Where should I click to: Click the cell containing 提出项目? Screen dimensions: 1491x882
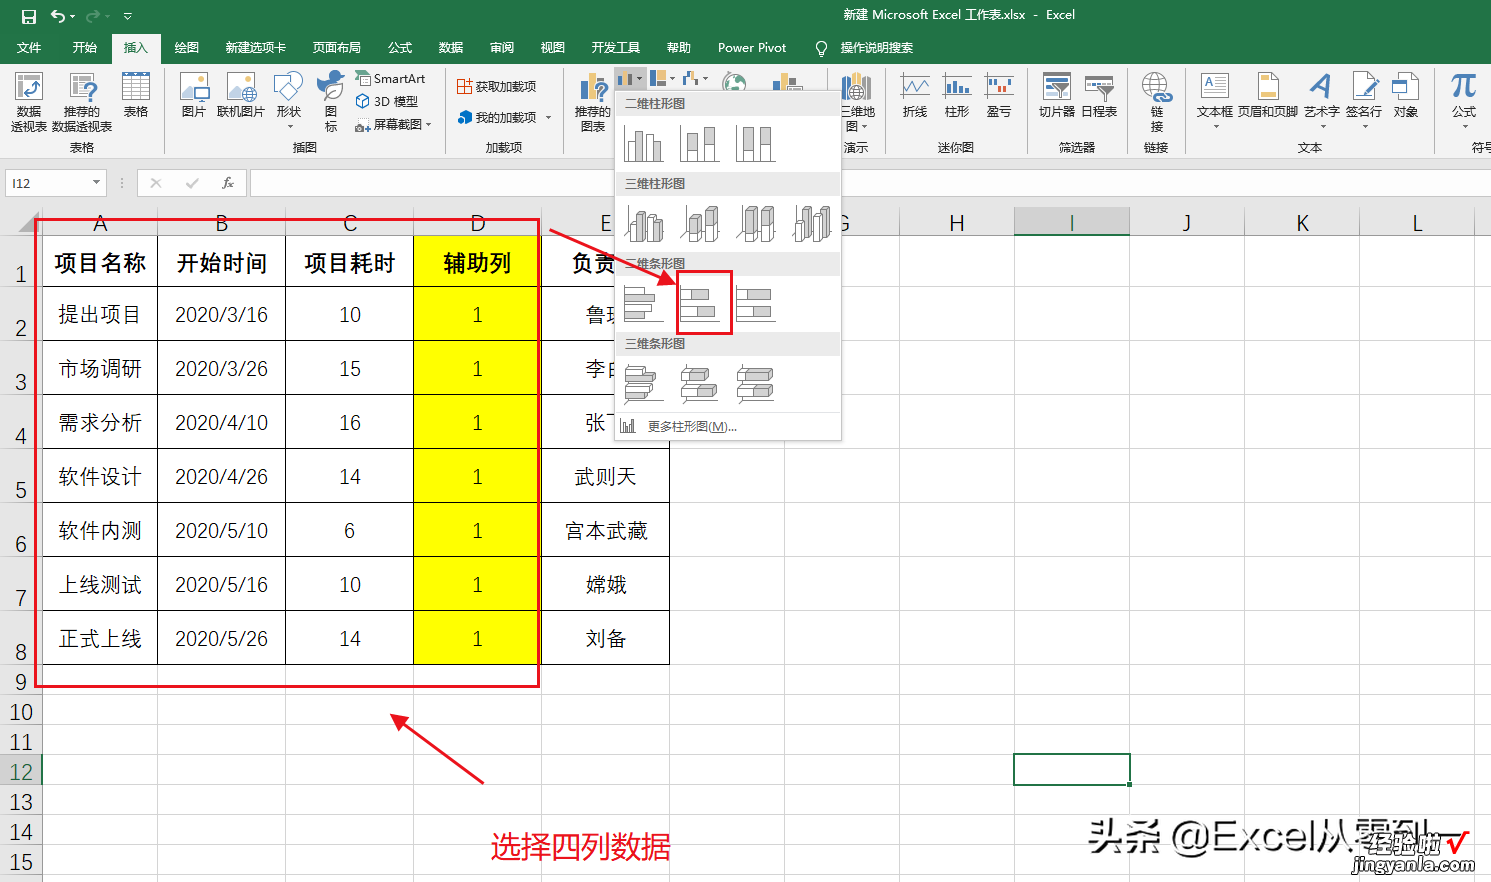point(100,314)
